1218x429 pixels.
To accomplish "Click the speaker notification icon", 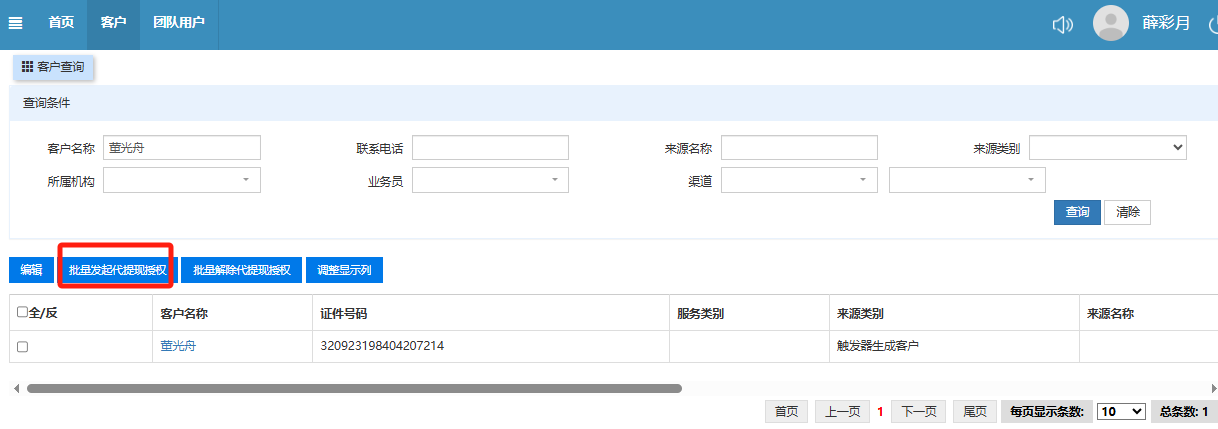I will 1062,25.
